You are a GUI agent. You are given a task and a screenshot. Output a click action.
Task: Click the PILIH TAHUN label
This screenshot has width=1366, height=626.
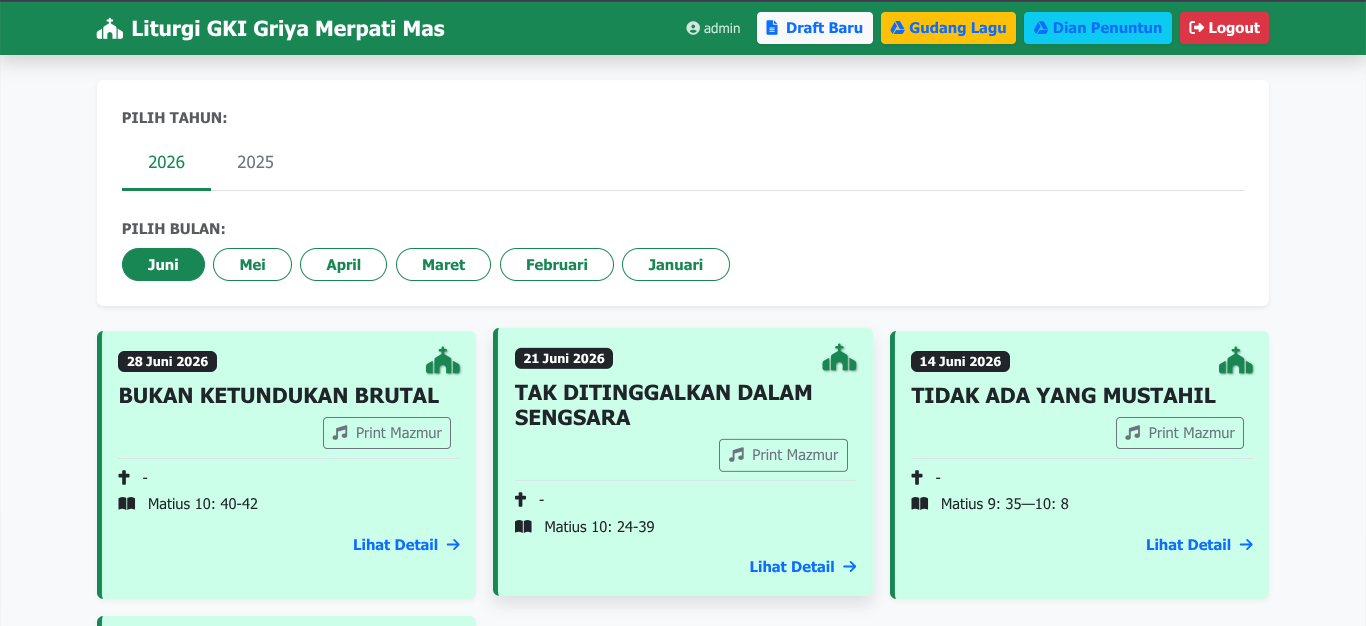coord(175,118)
